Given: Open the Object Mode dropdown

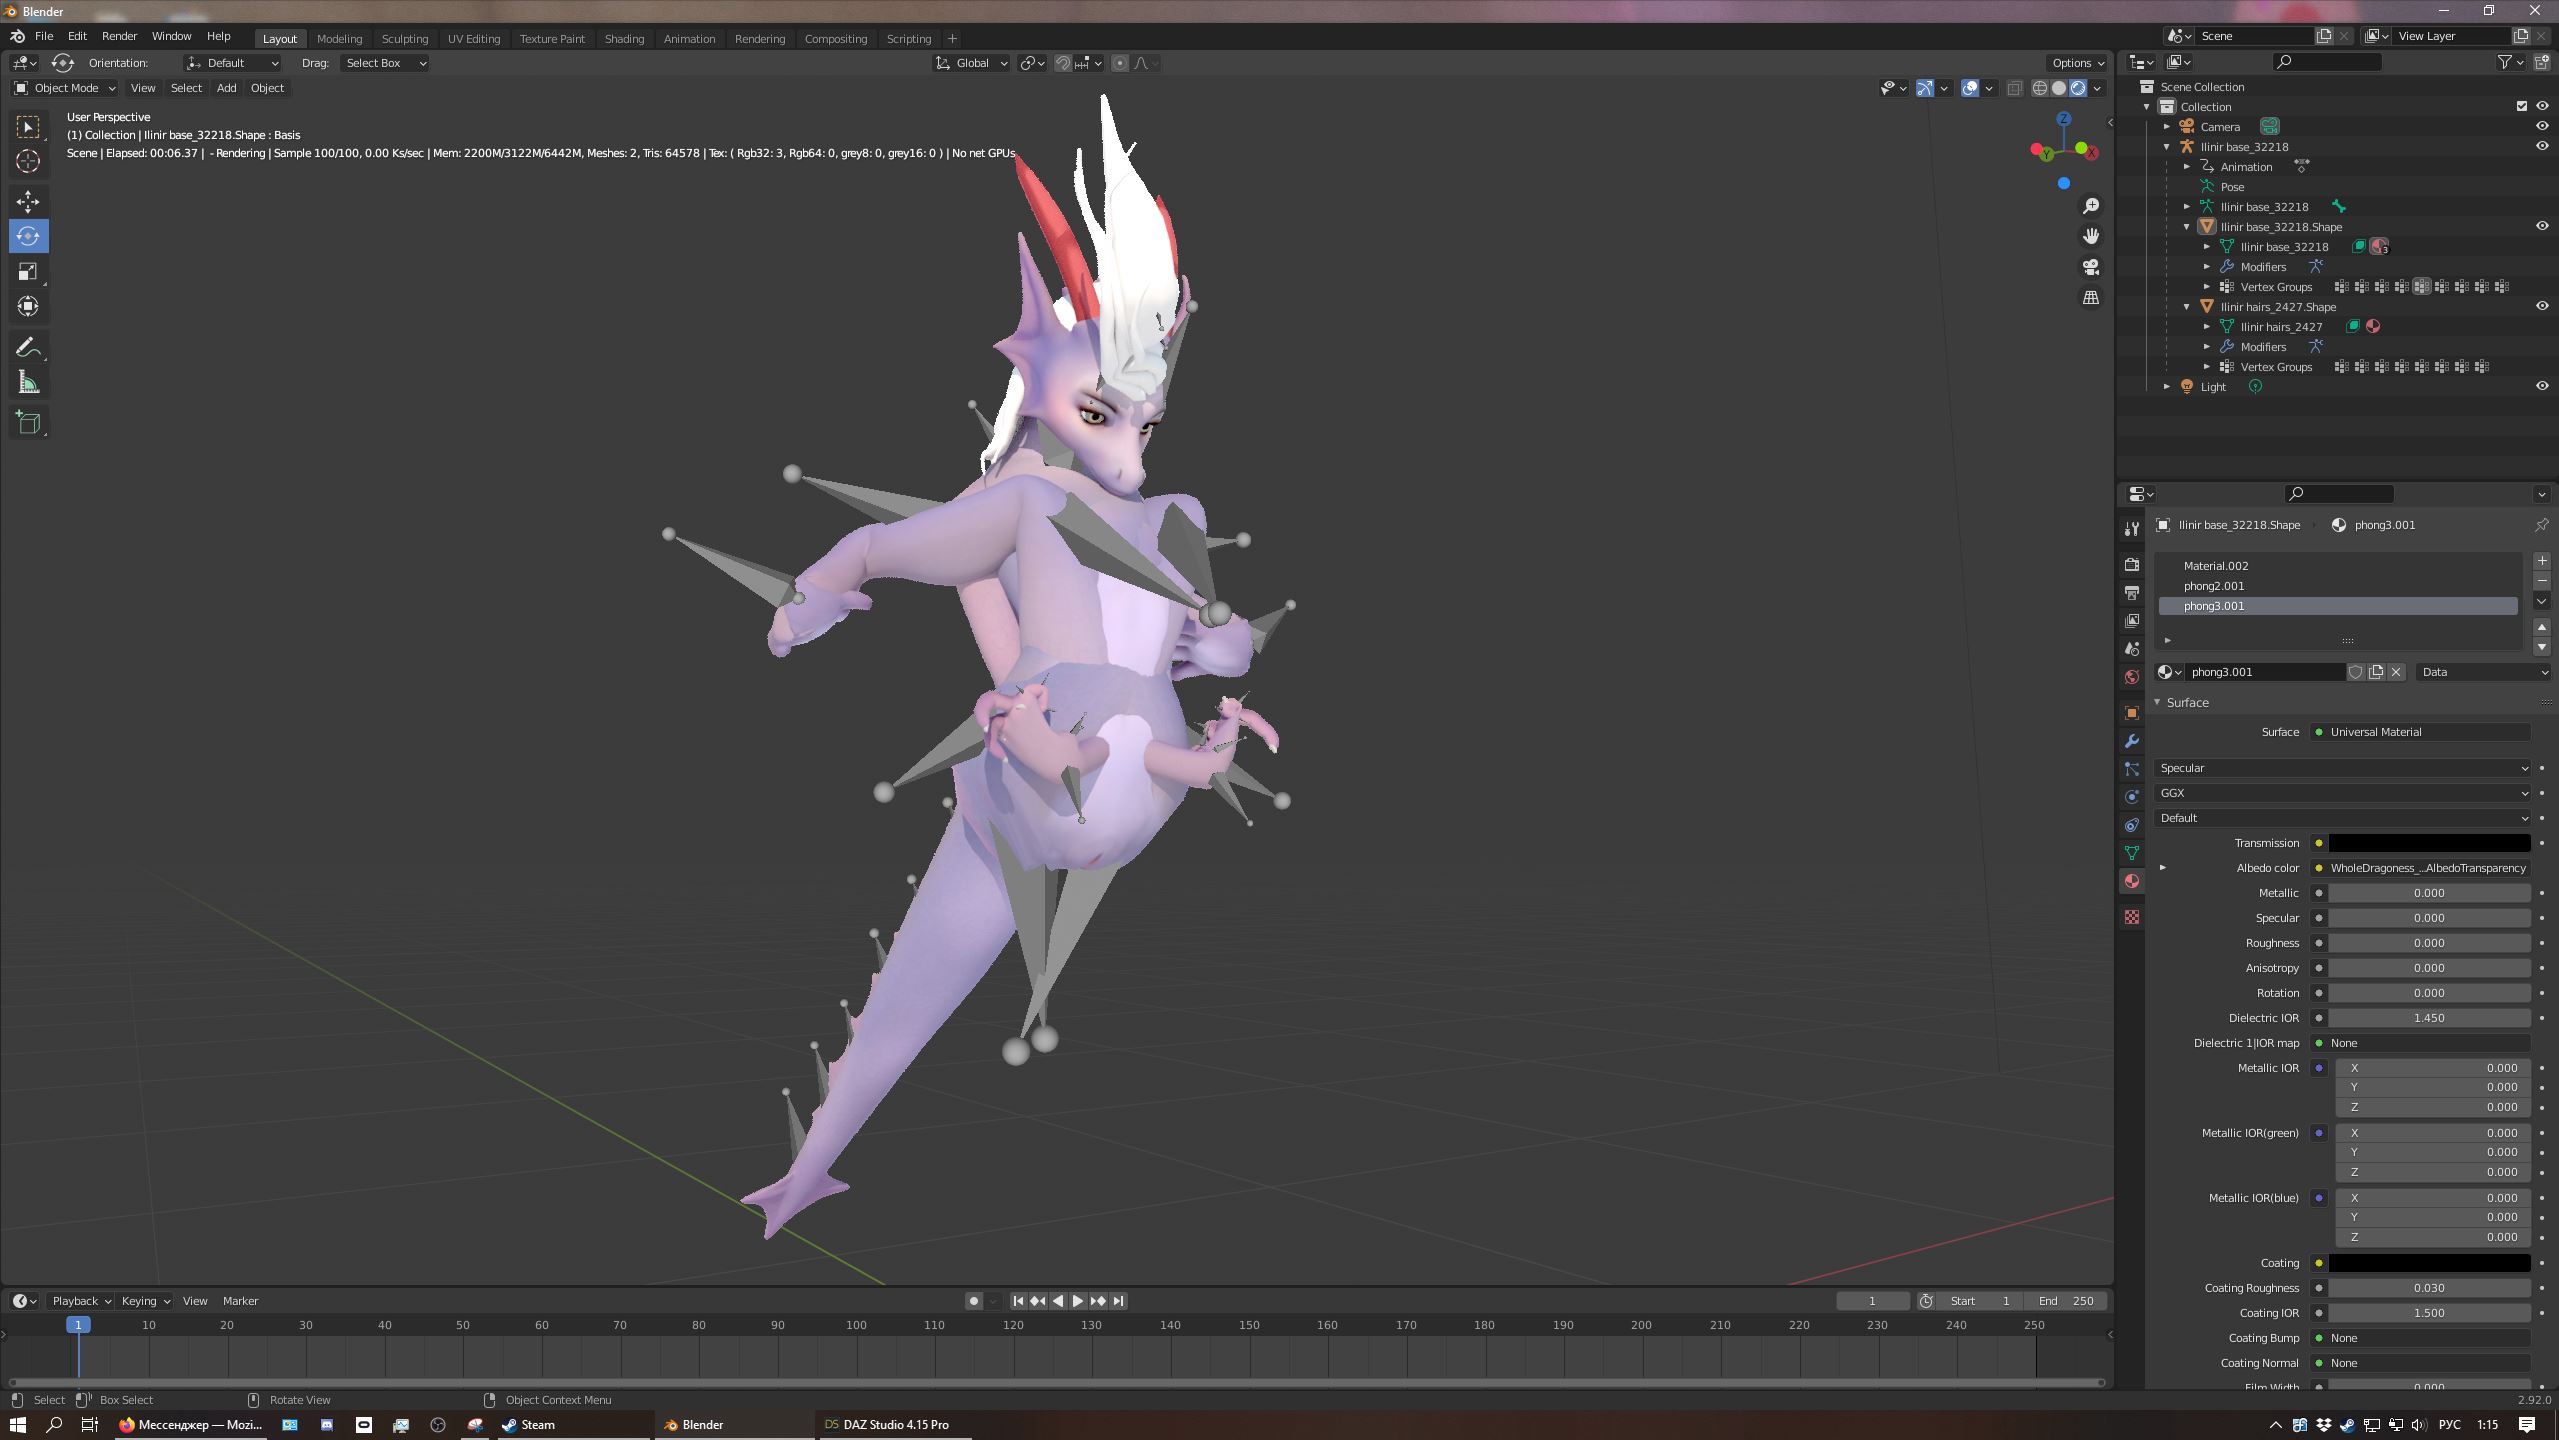Looking at the screenshot, I should (x=65, y=88).
